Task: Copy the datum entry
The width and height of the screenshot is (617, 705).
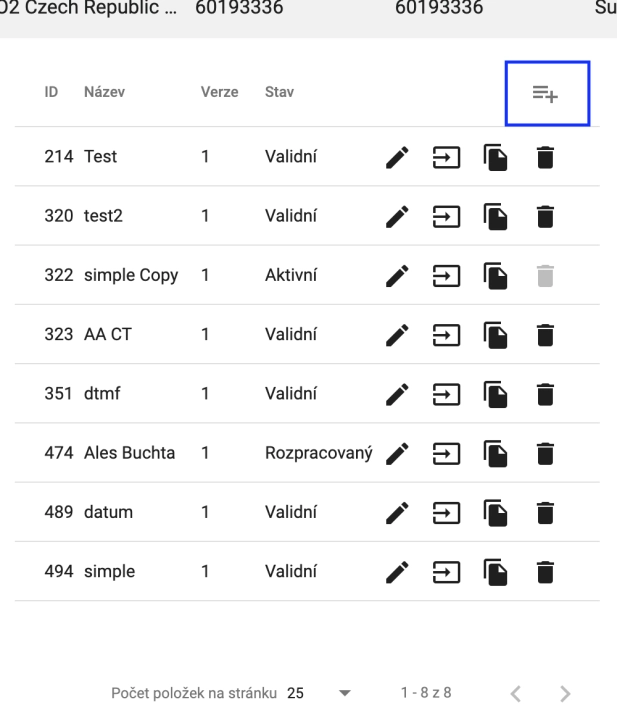Action: coord(494,513)
